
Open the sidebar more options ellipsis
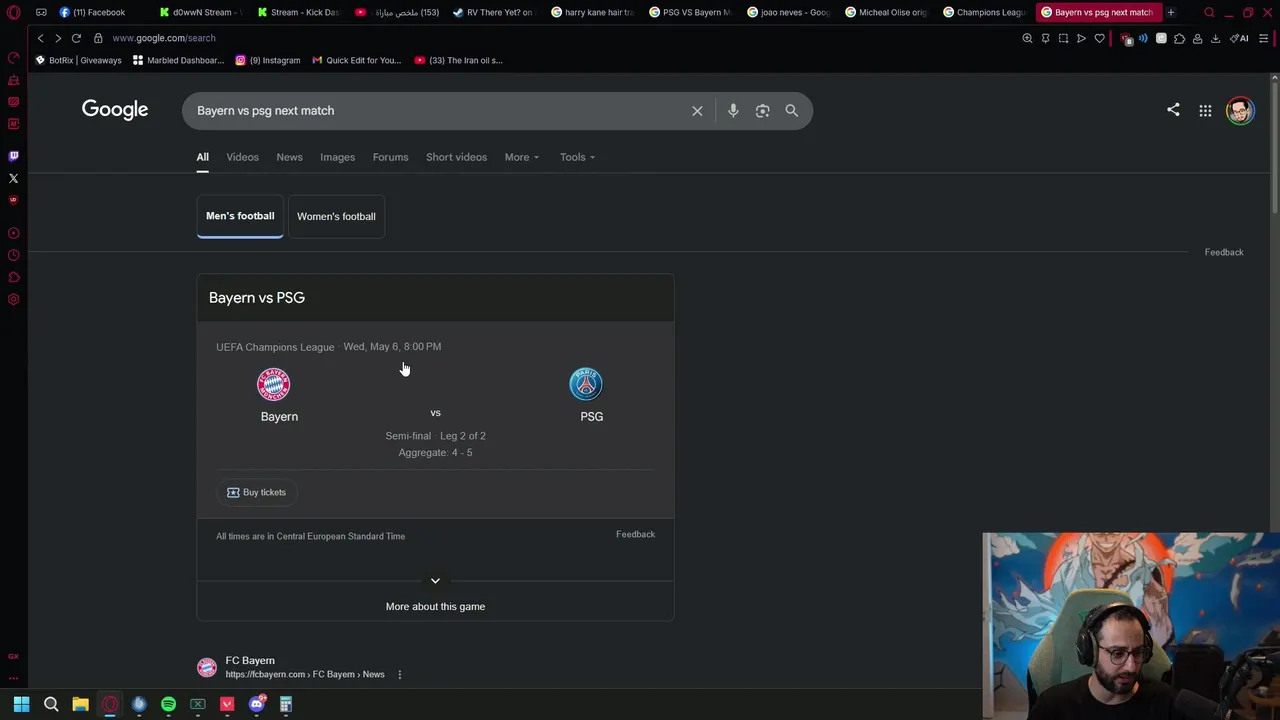tap(13, 677)
